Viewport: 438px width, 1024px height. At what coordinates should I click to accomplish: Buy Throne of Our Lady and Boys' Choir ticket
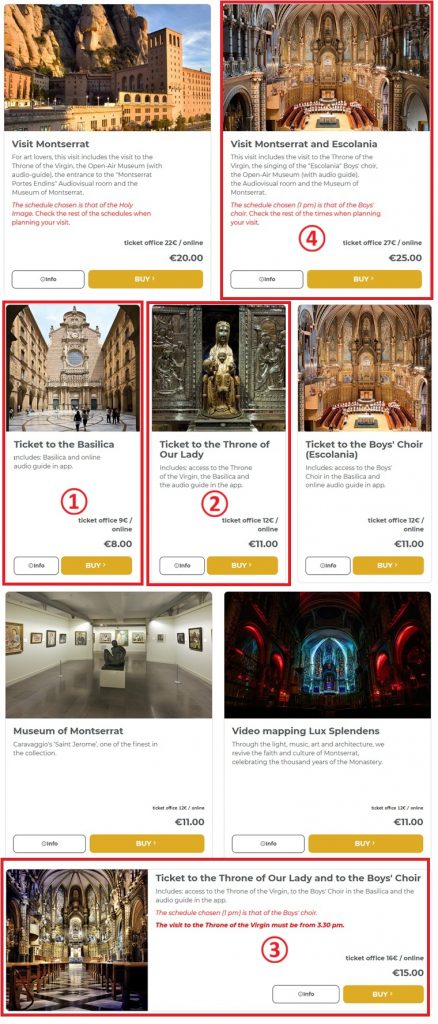tap(383, 994)
